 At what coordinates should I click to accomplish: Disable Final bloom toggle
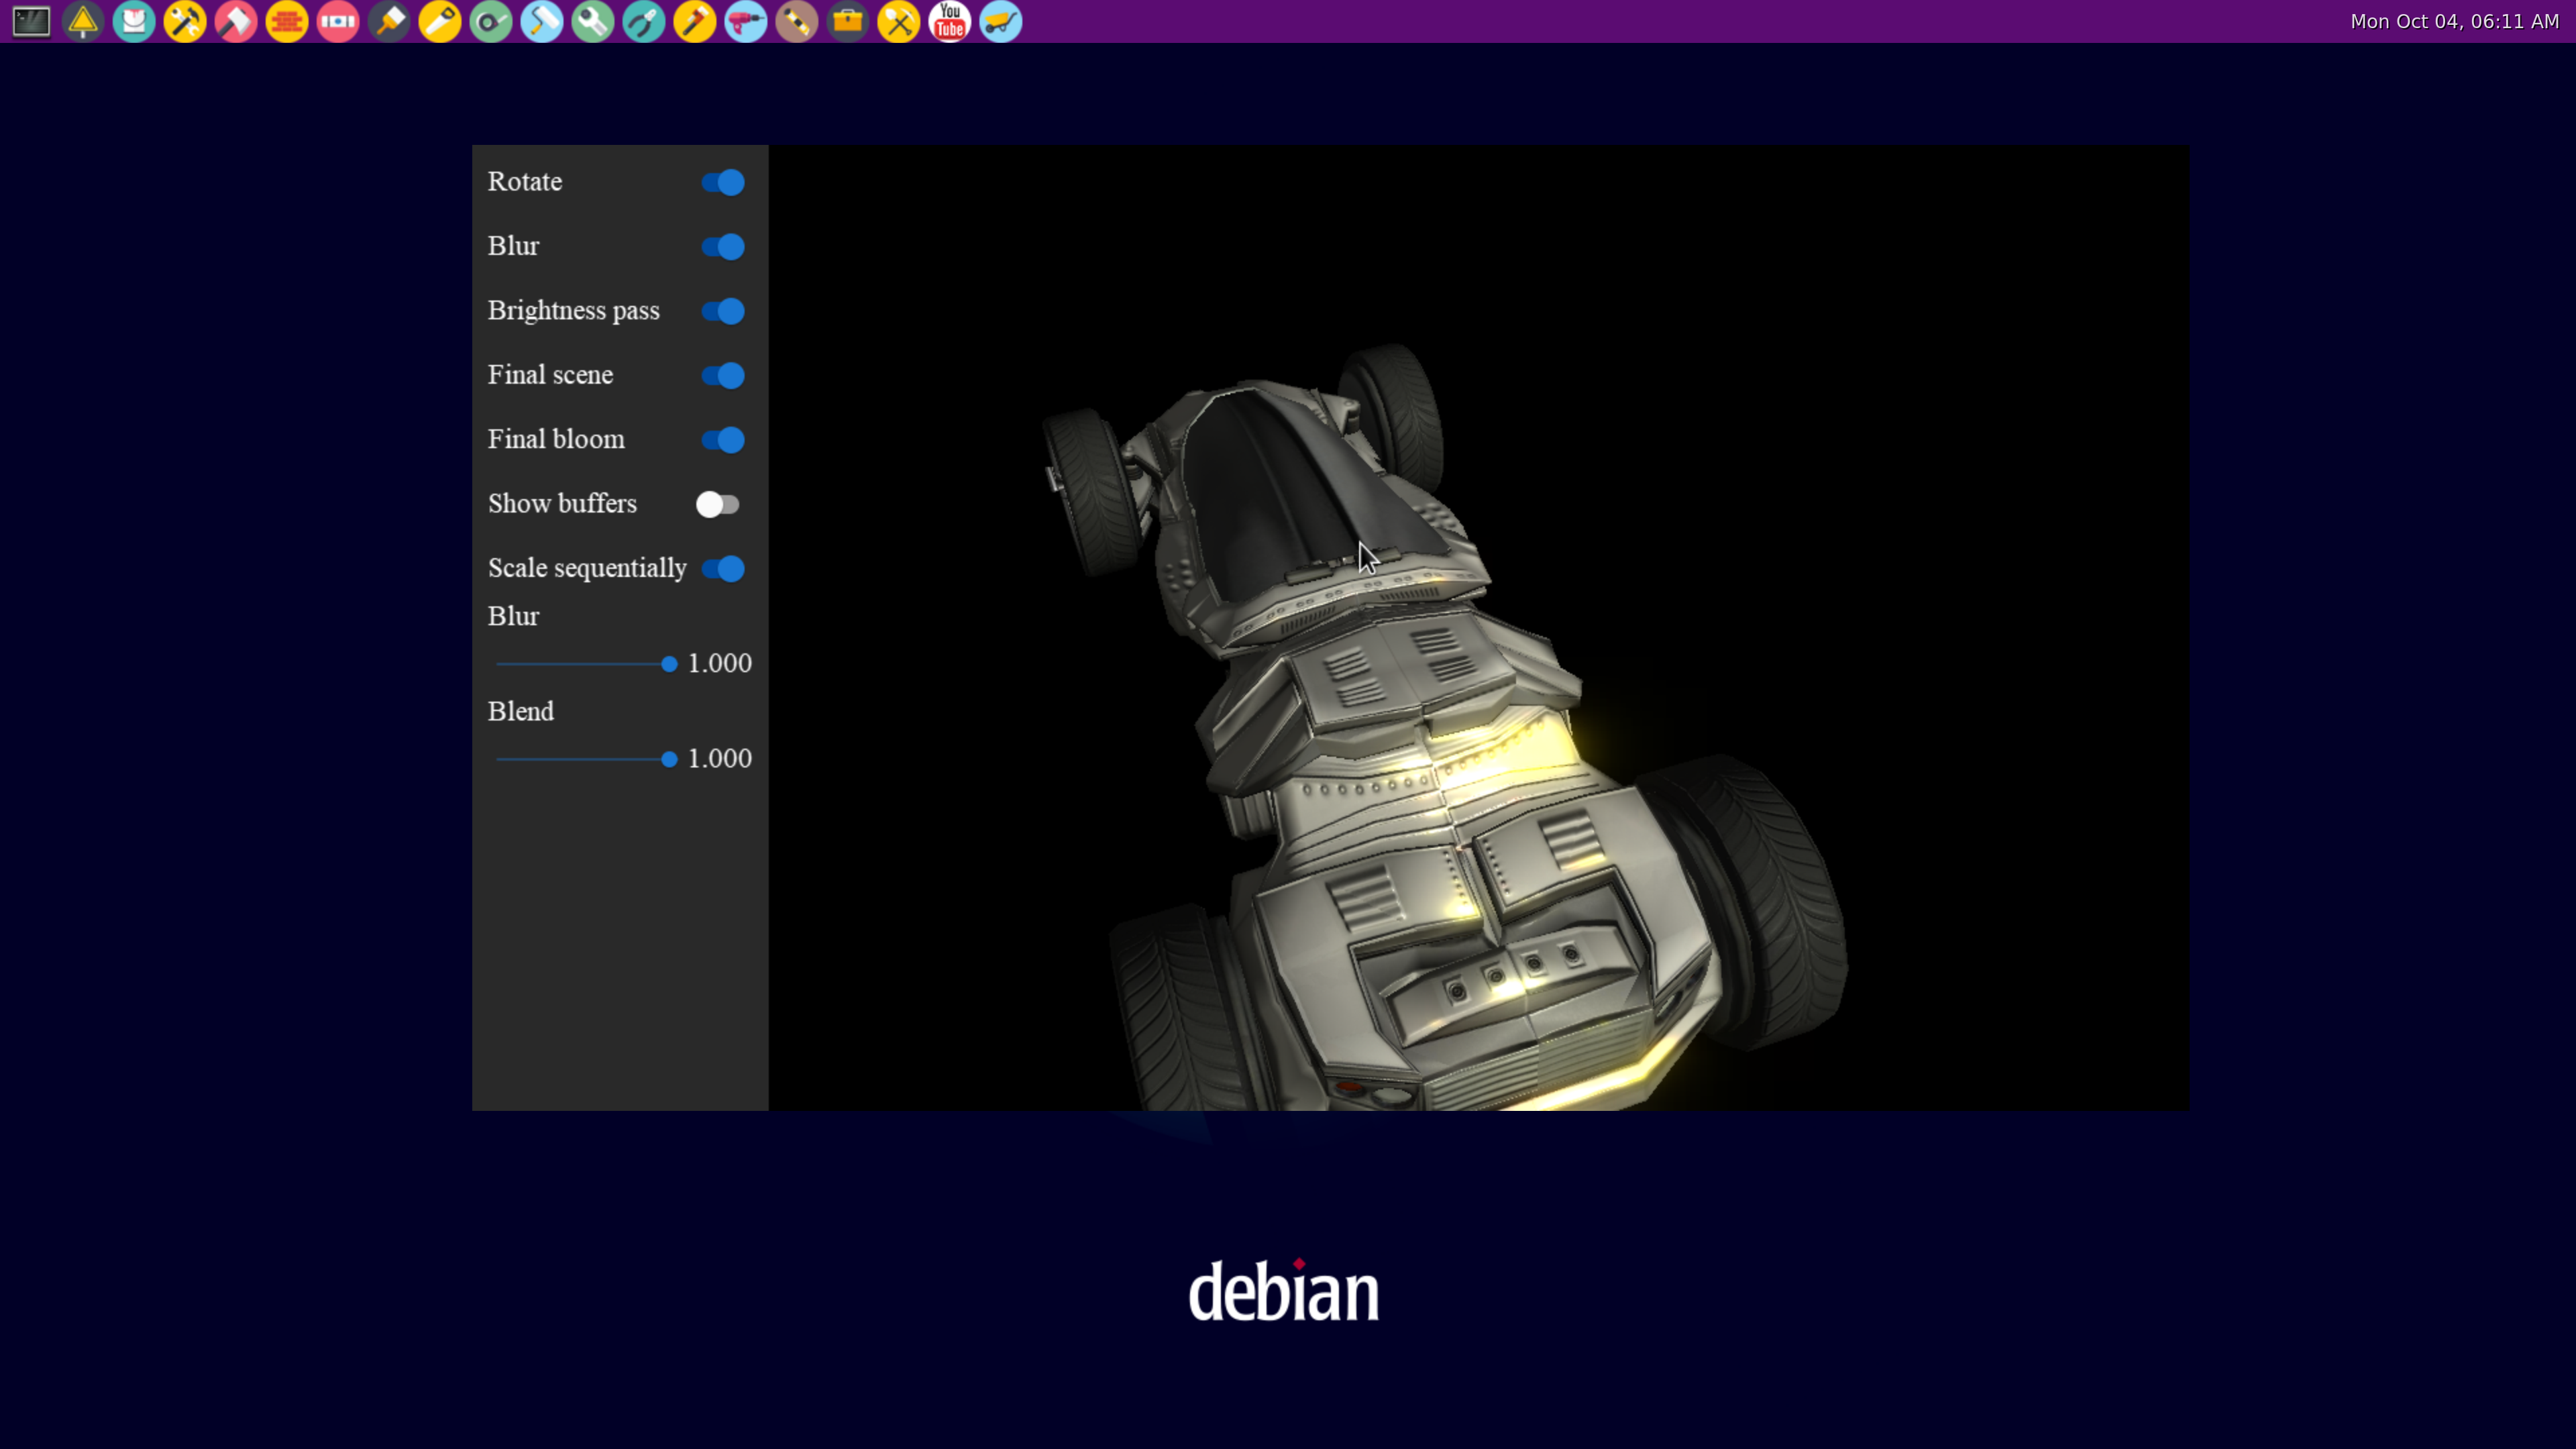pos(722,440)
